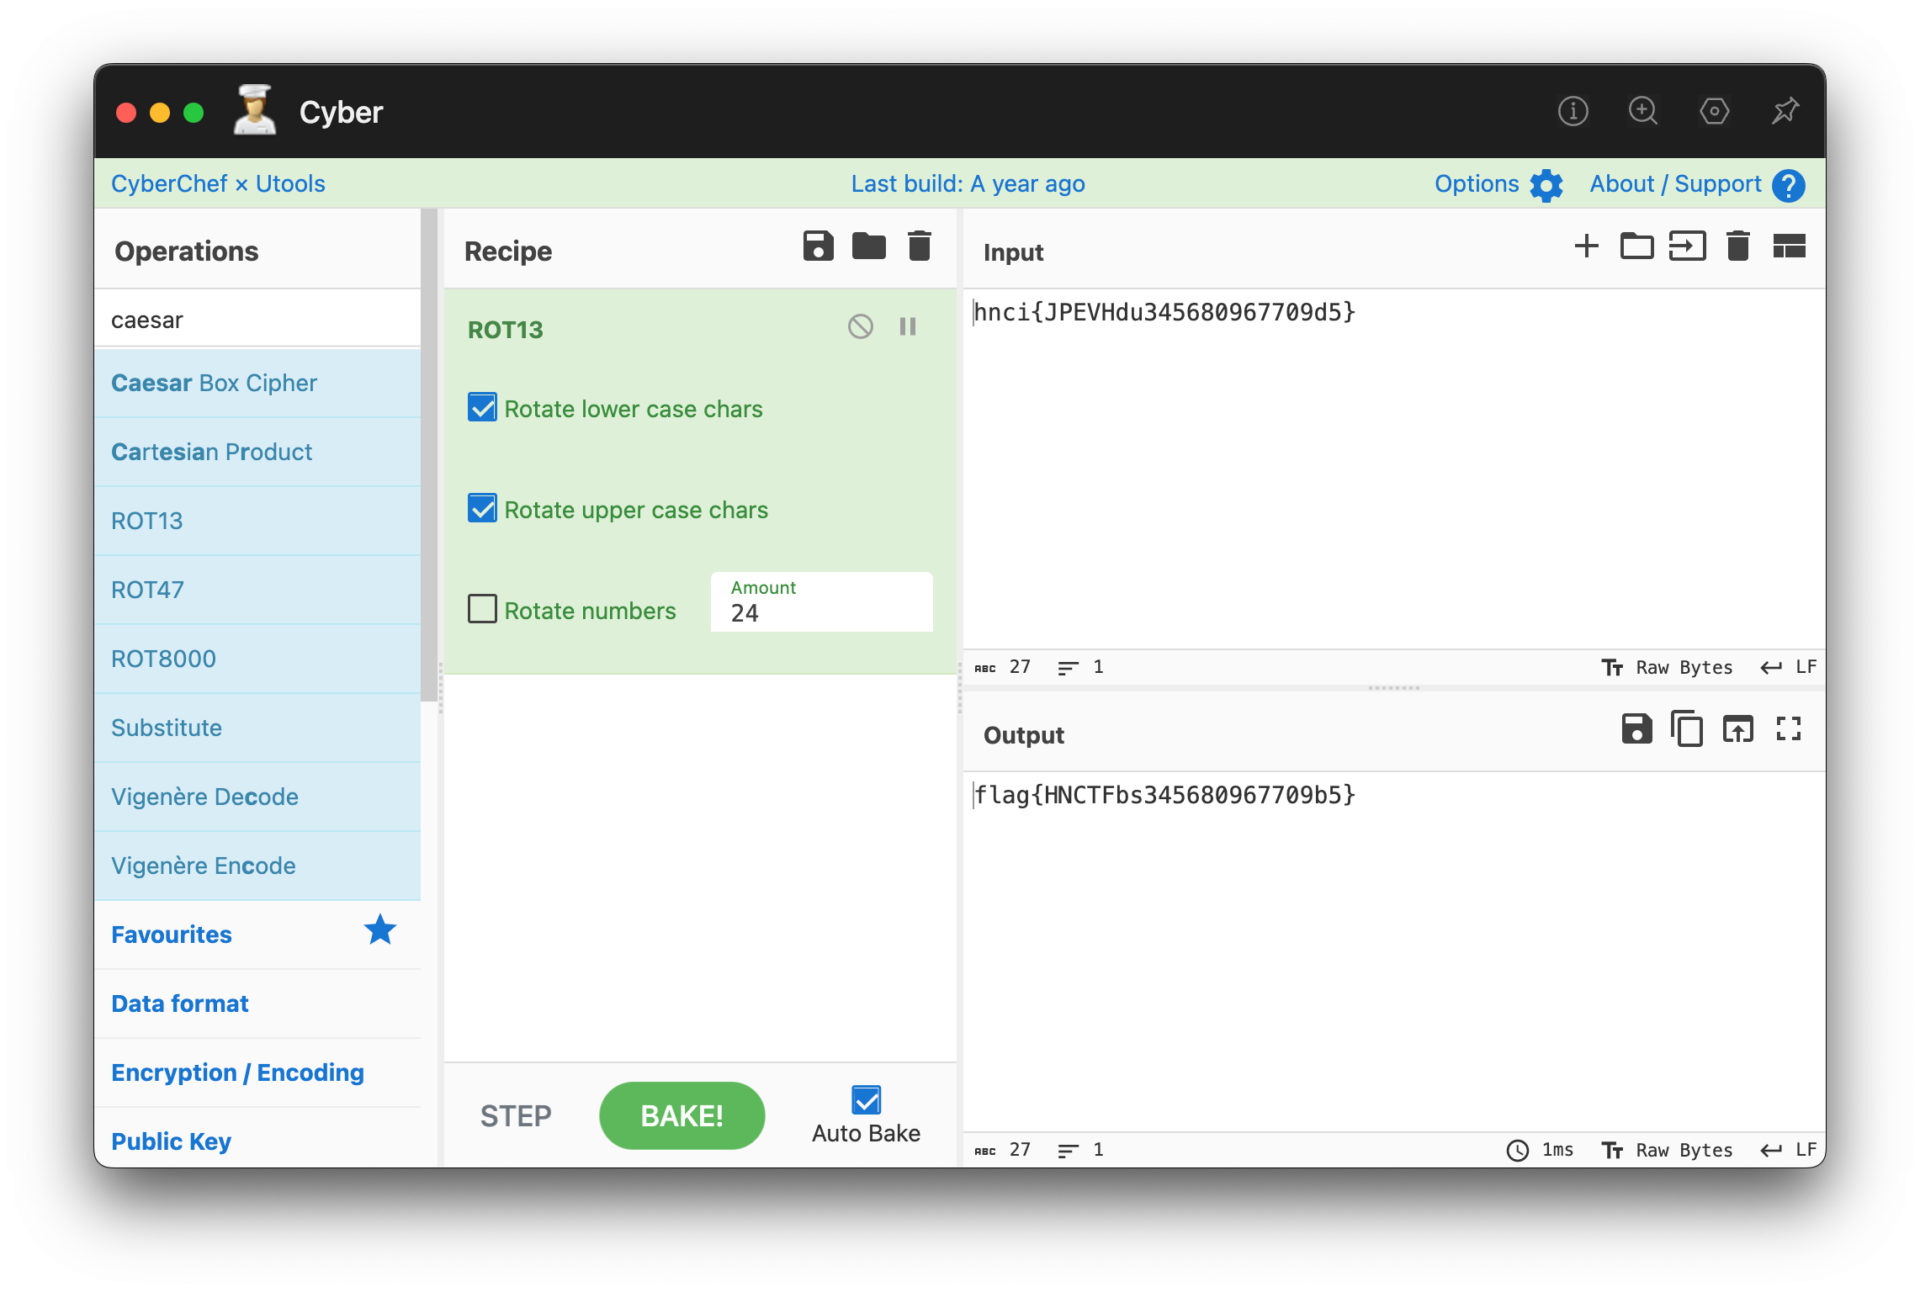Image resolution: width=1920 pixels, height=1292 pixels.
Task: Clear recipe with trash icon
Action: click(x=919, y=246)
